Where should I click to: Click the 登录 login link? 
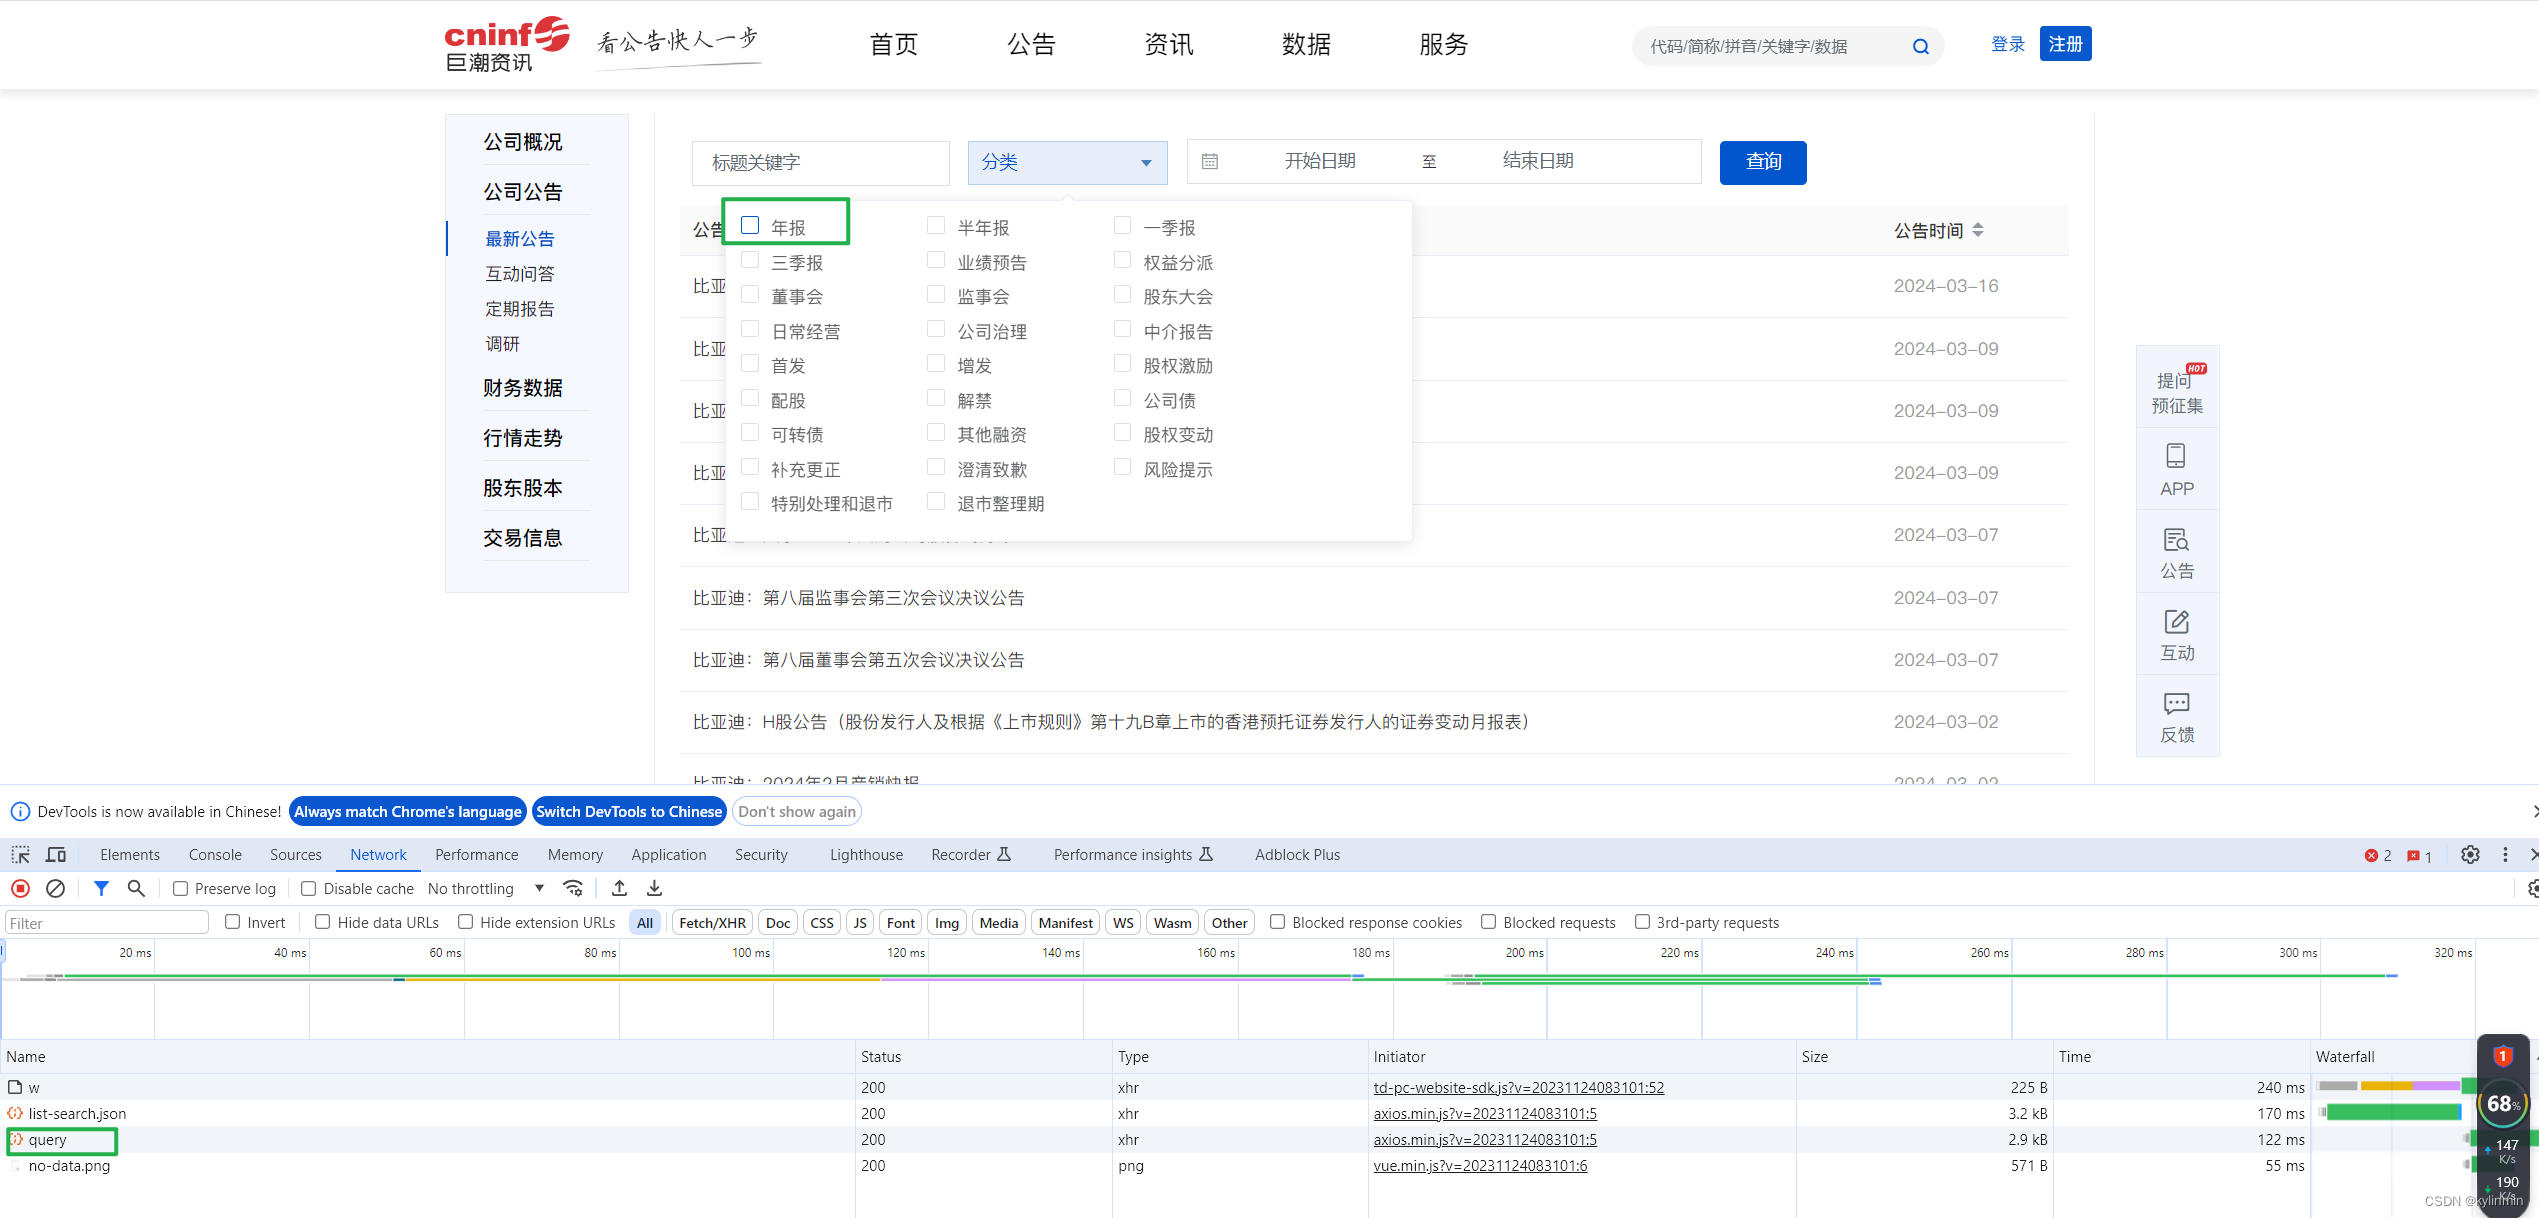click(x=2007, y=45)
